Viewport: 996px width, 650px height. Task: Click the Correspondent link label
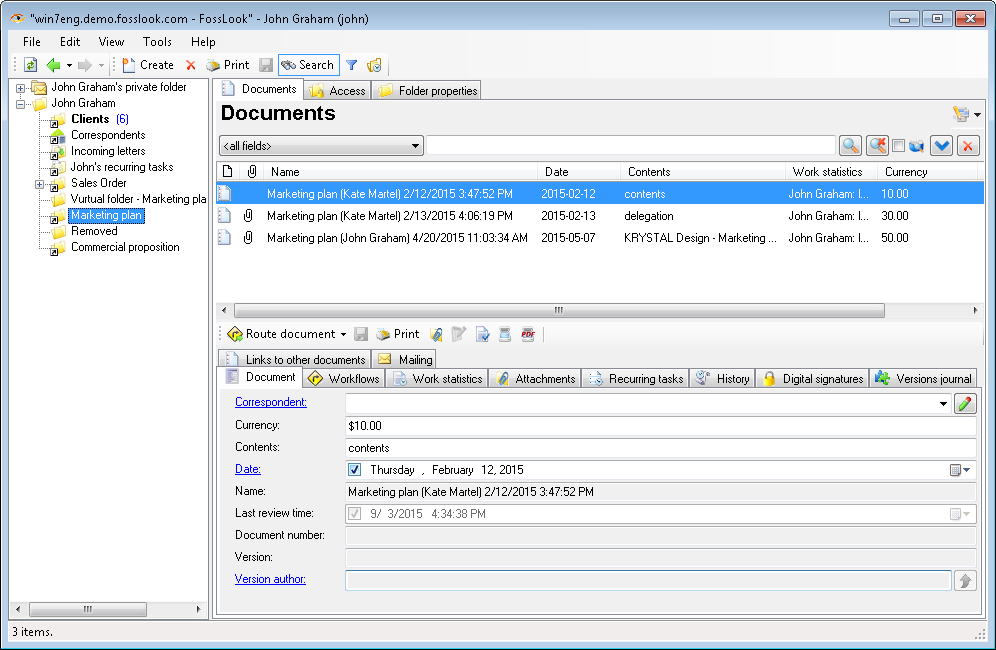click(x=270, y=402)
